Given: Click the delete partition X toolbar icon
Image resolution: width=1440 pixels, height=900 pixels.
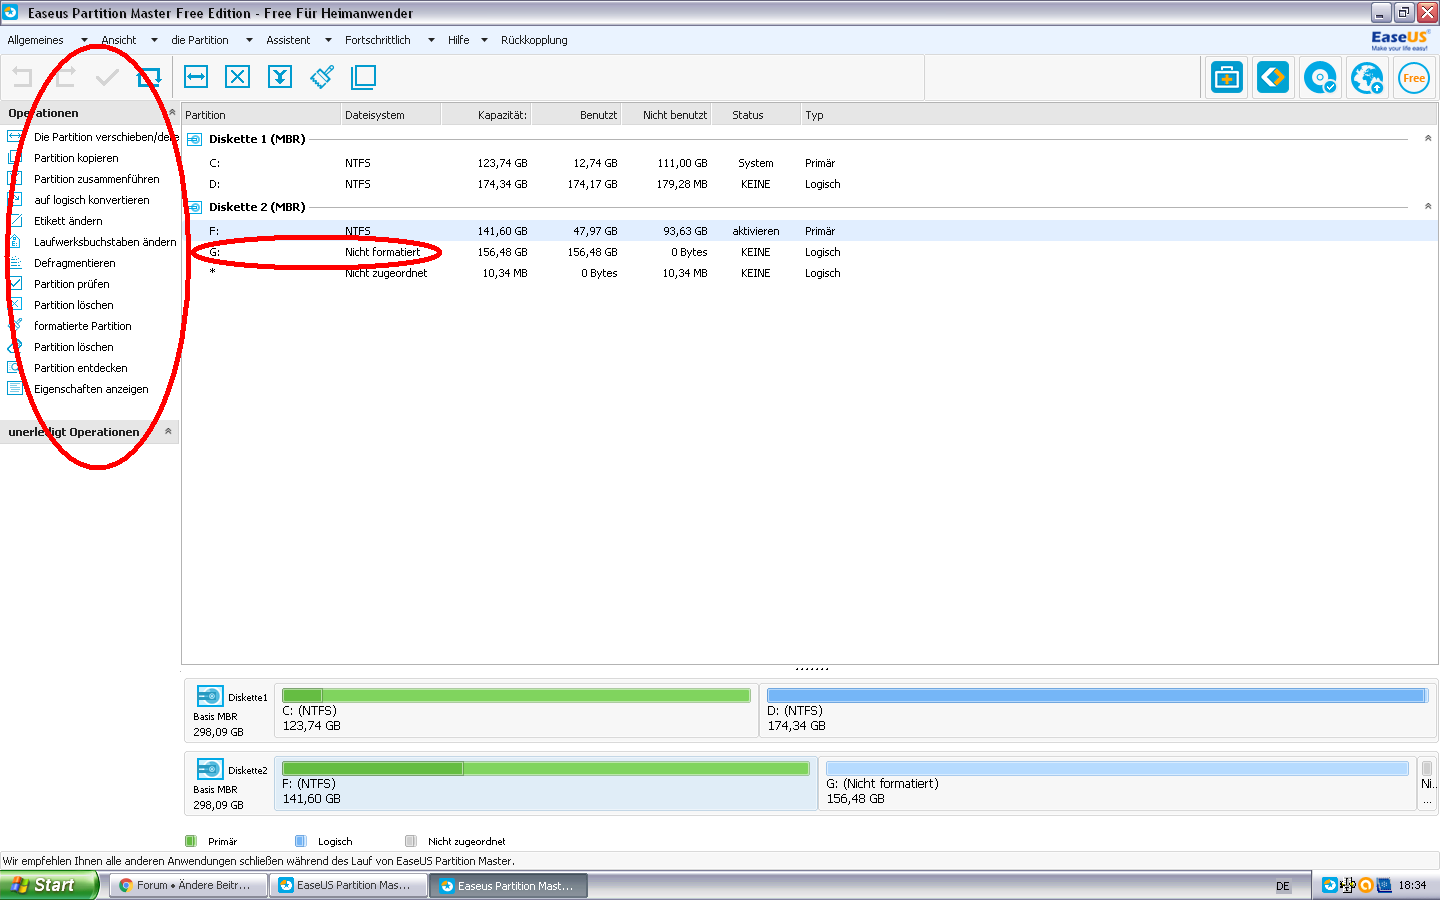Looking at the screenshot, I should tap(238, 77).
